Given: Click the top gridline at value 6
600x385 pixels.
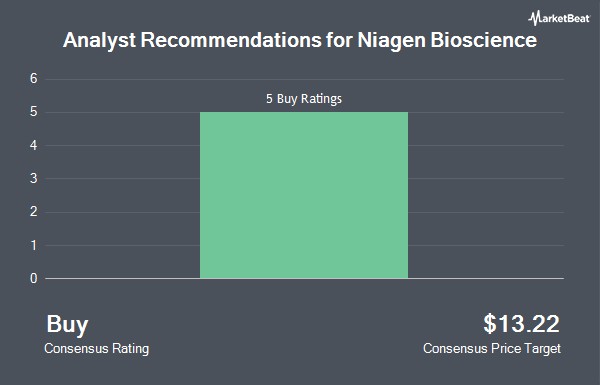Looking at the screenshot, I should [304, 79].
